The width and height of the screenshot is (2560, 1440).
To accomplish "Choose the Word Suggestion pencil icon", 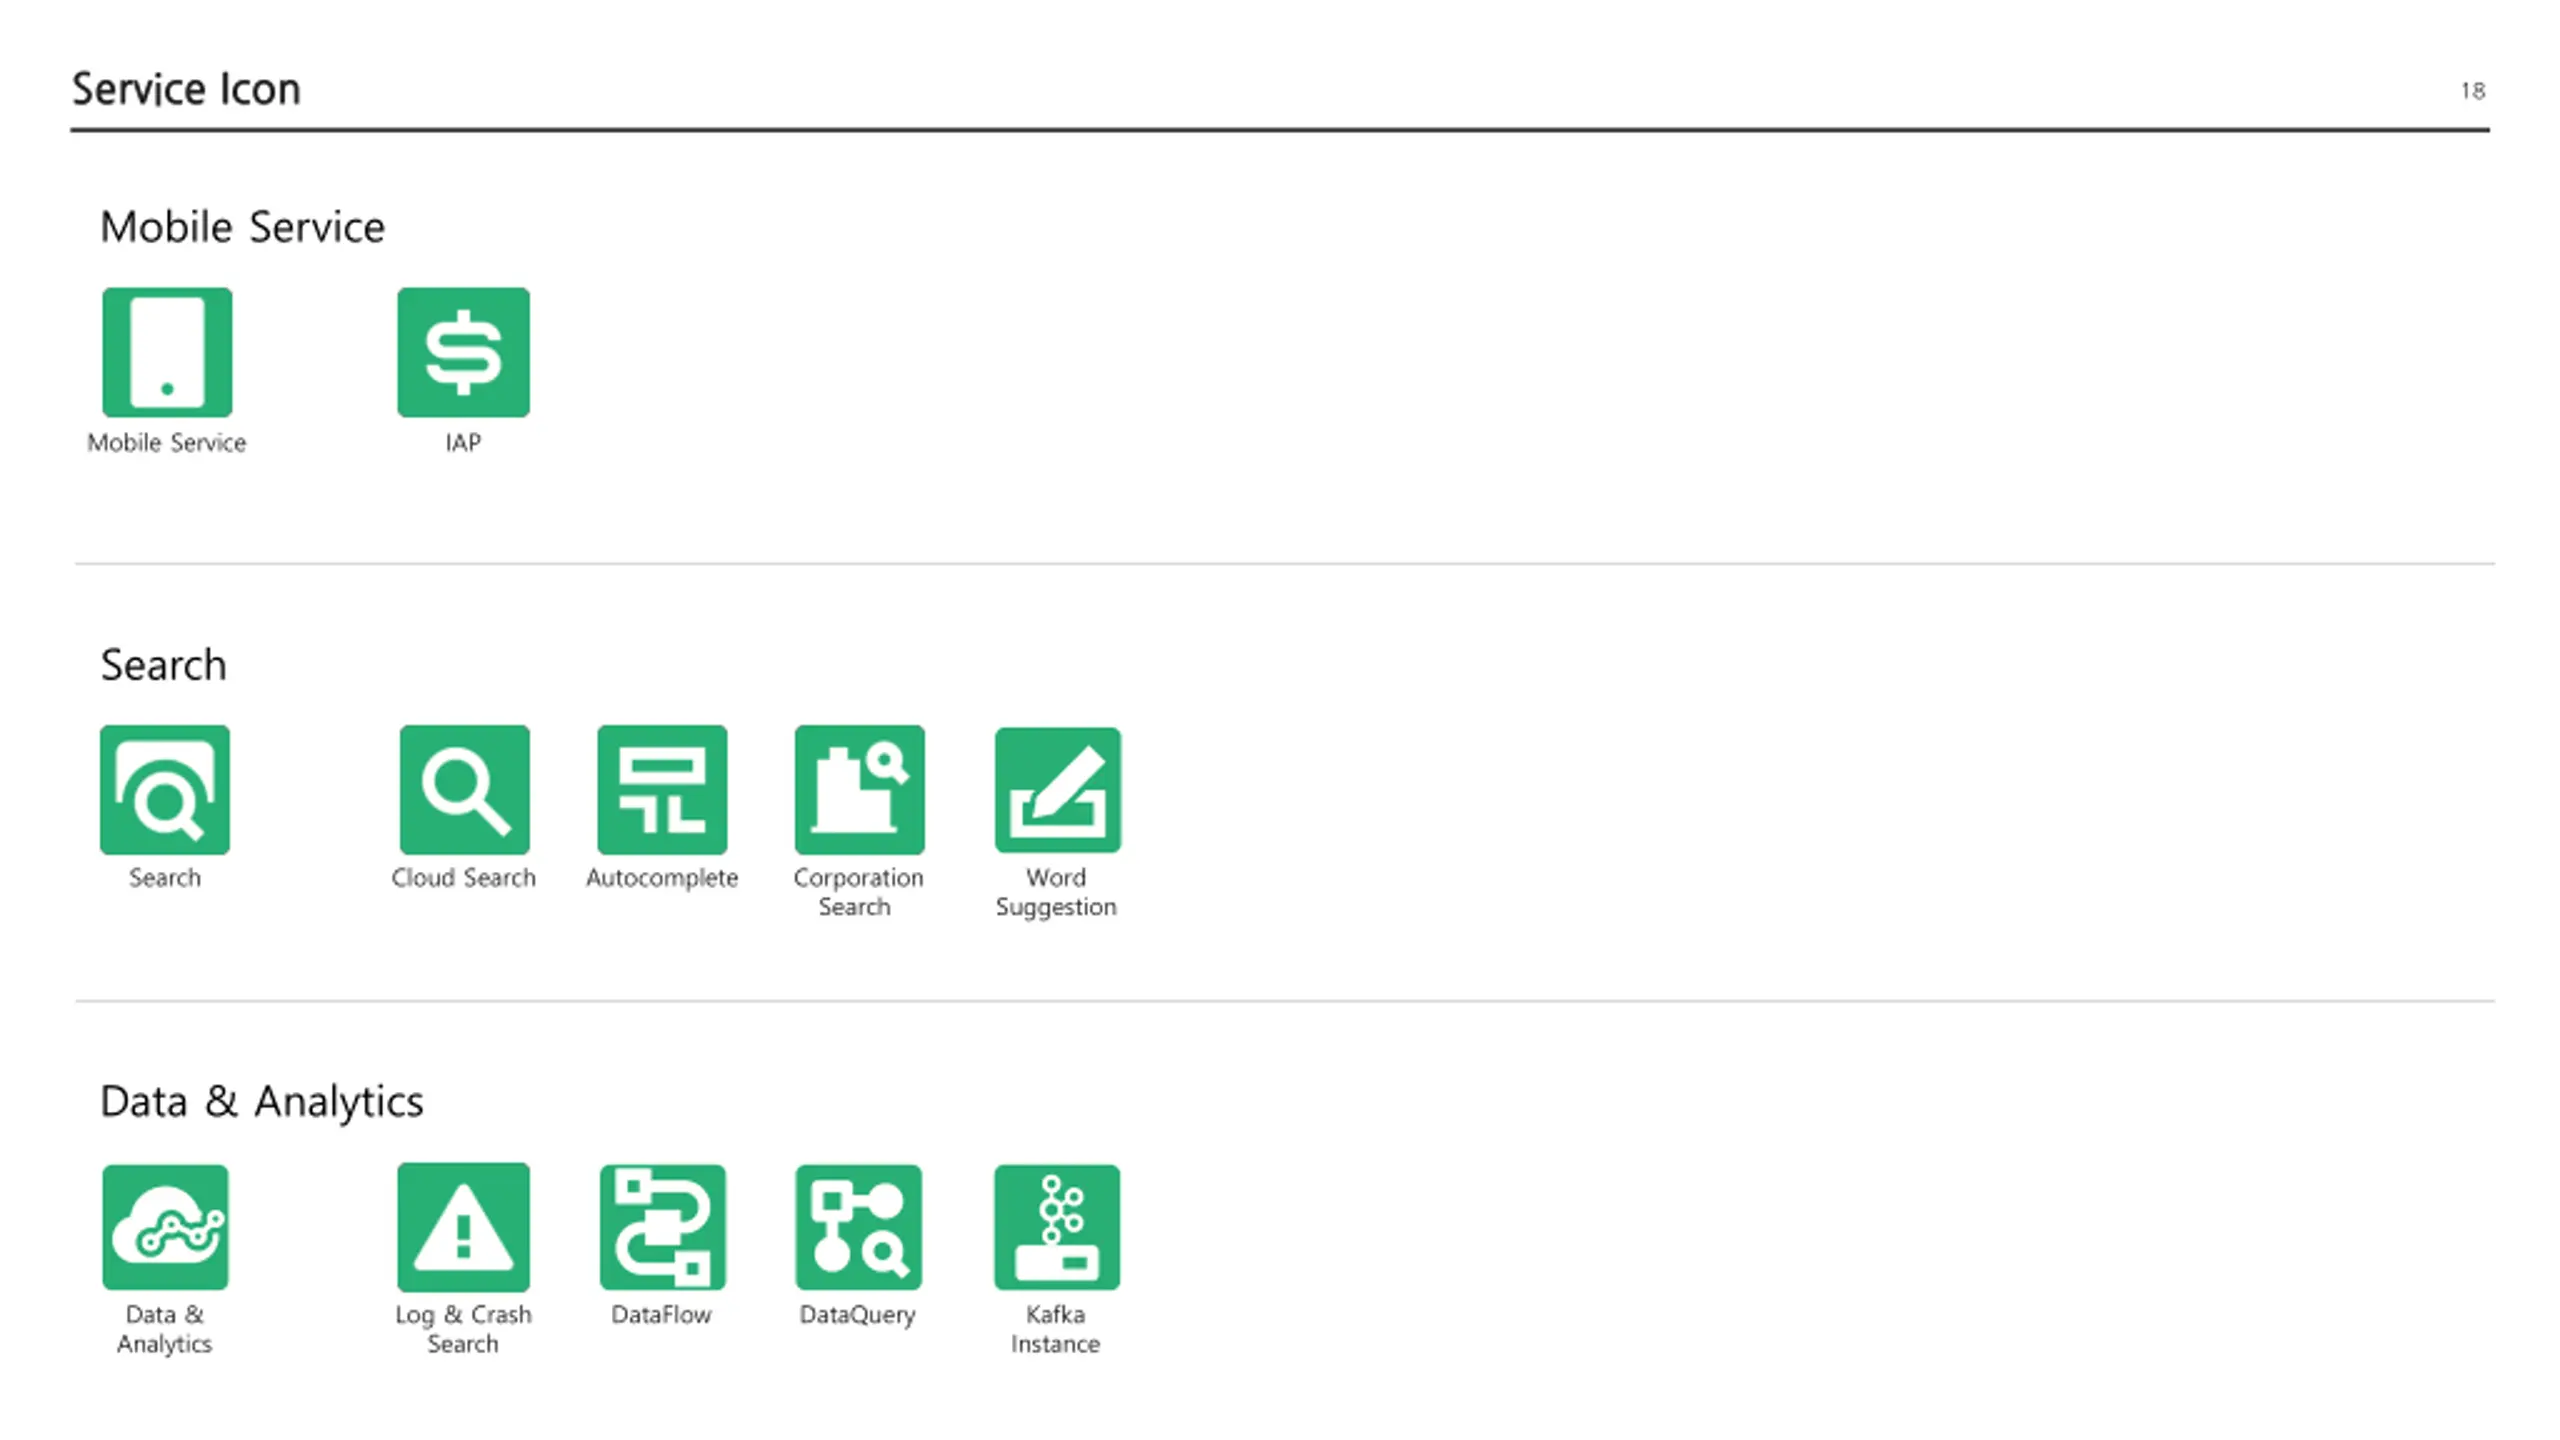I will (1058, 790).
